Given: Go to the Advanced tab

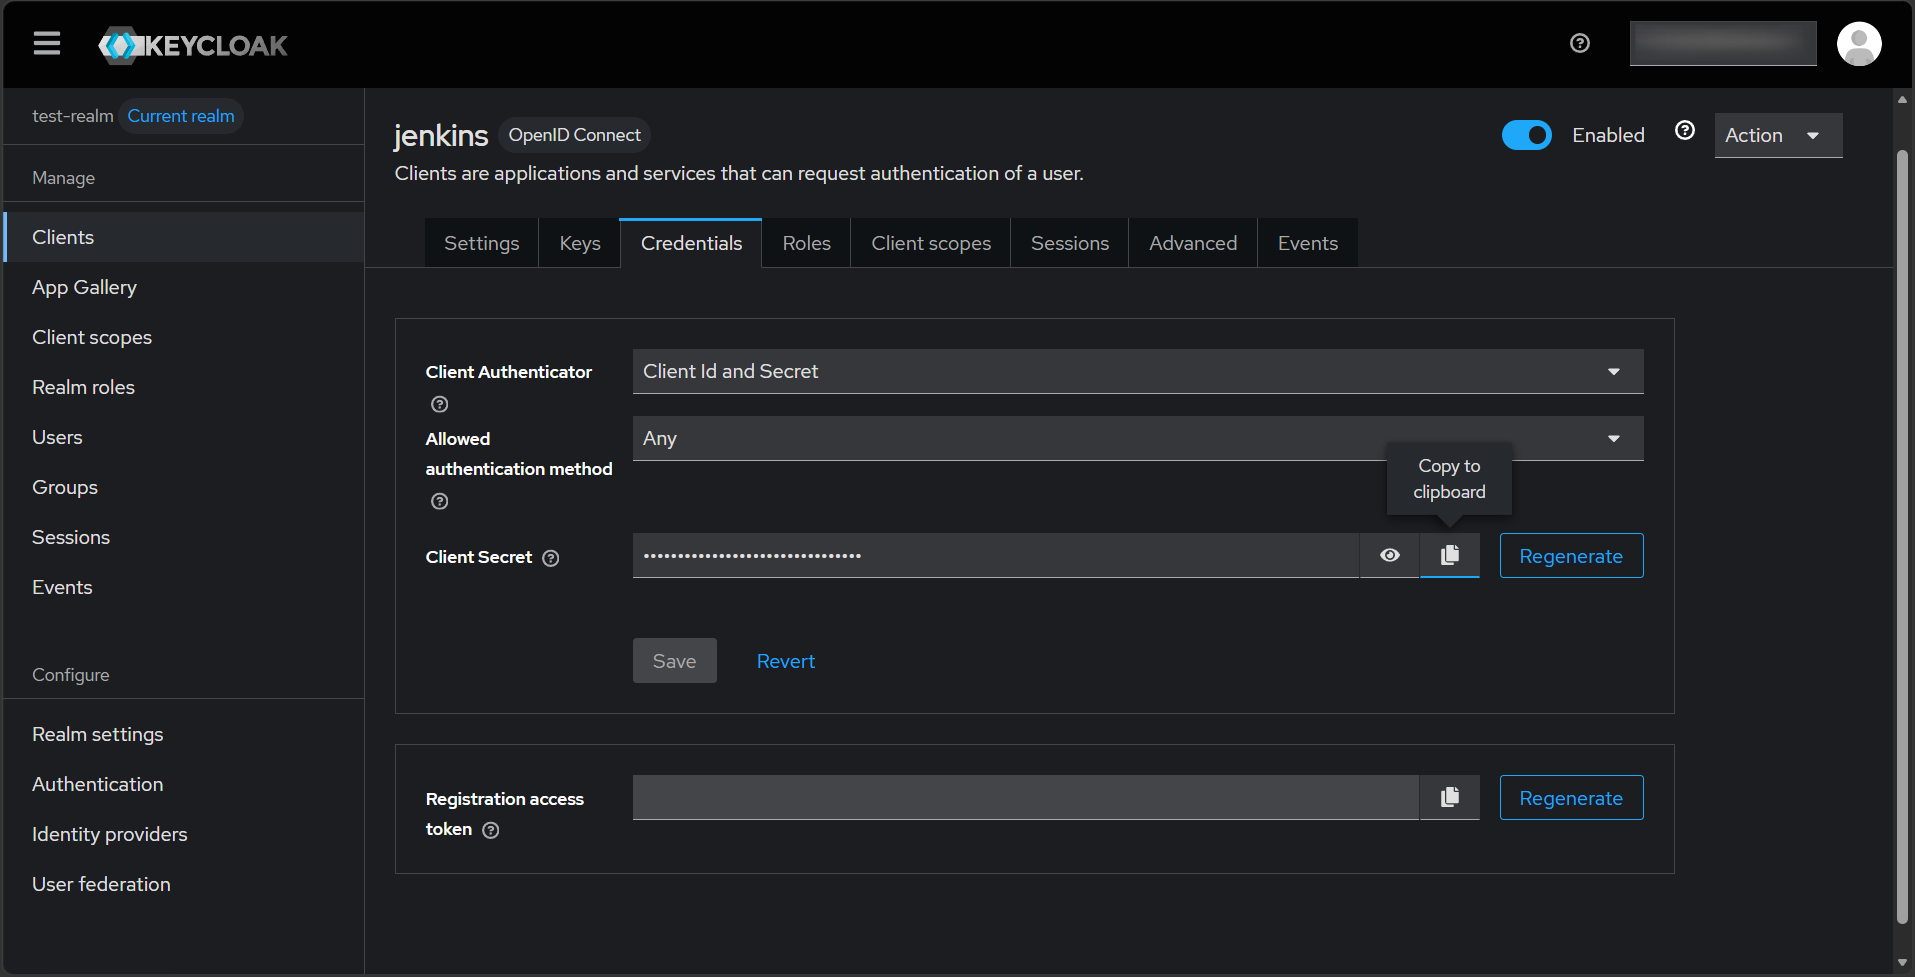Looking at the screenshot, I should [x=1193, y=243].
